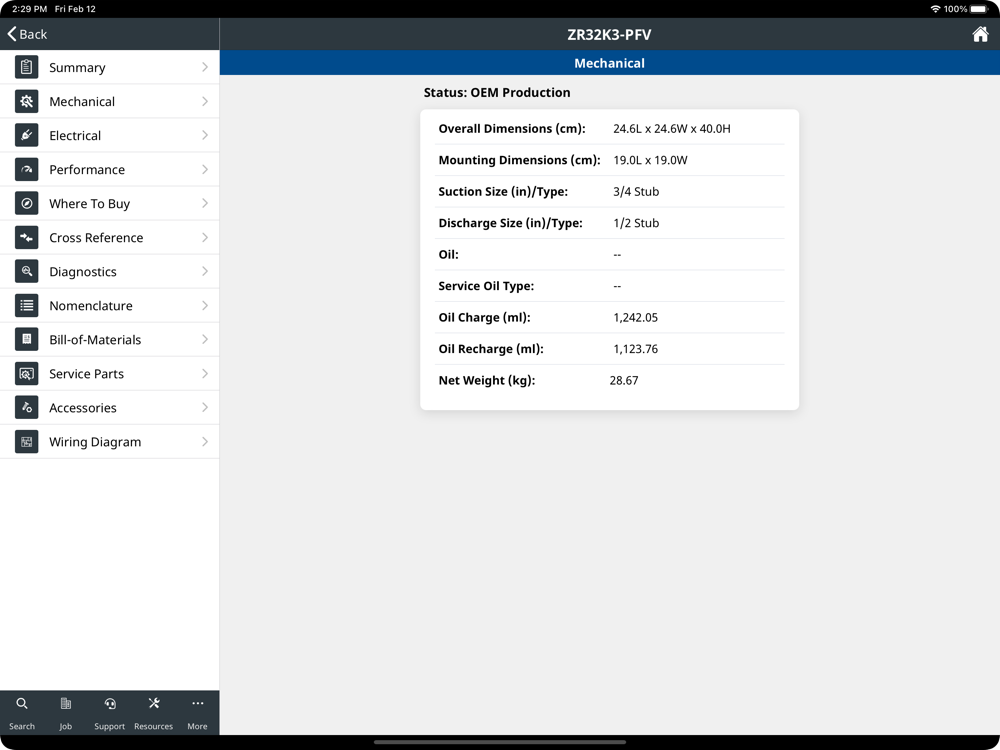
Task: Expand the Nomenclature row chevron
Action: click(205, 305)
